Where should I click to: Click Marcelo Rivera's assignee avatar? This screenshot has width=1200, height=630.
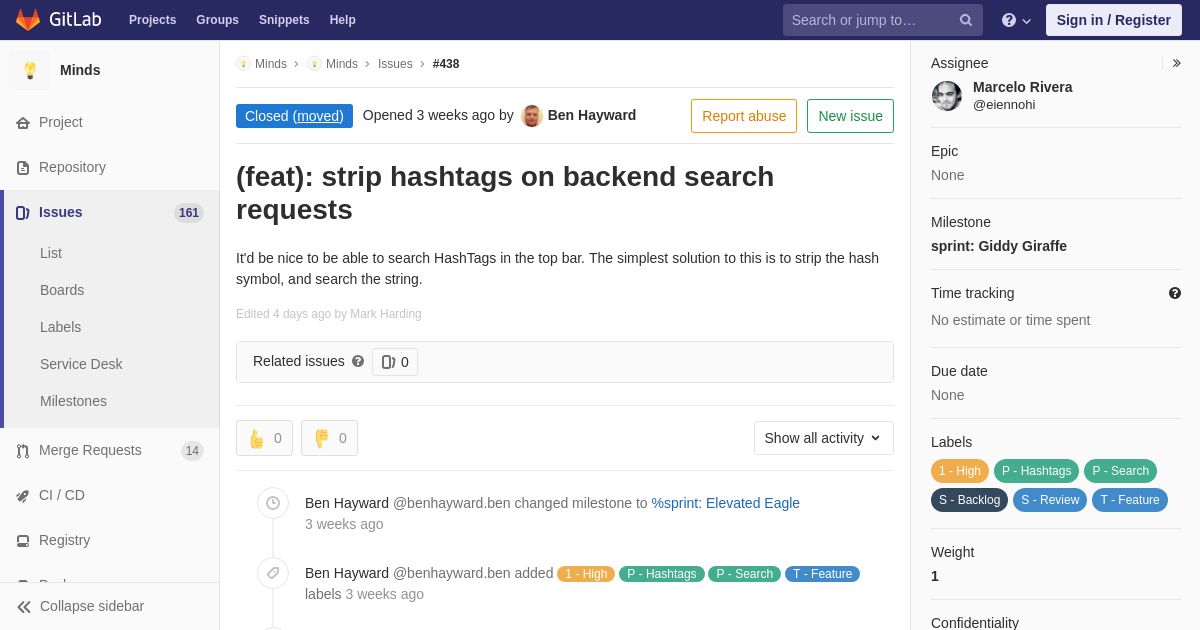pyautogui.click(x=947, y=96)
